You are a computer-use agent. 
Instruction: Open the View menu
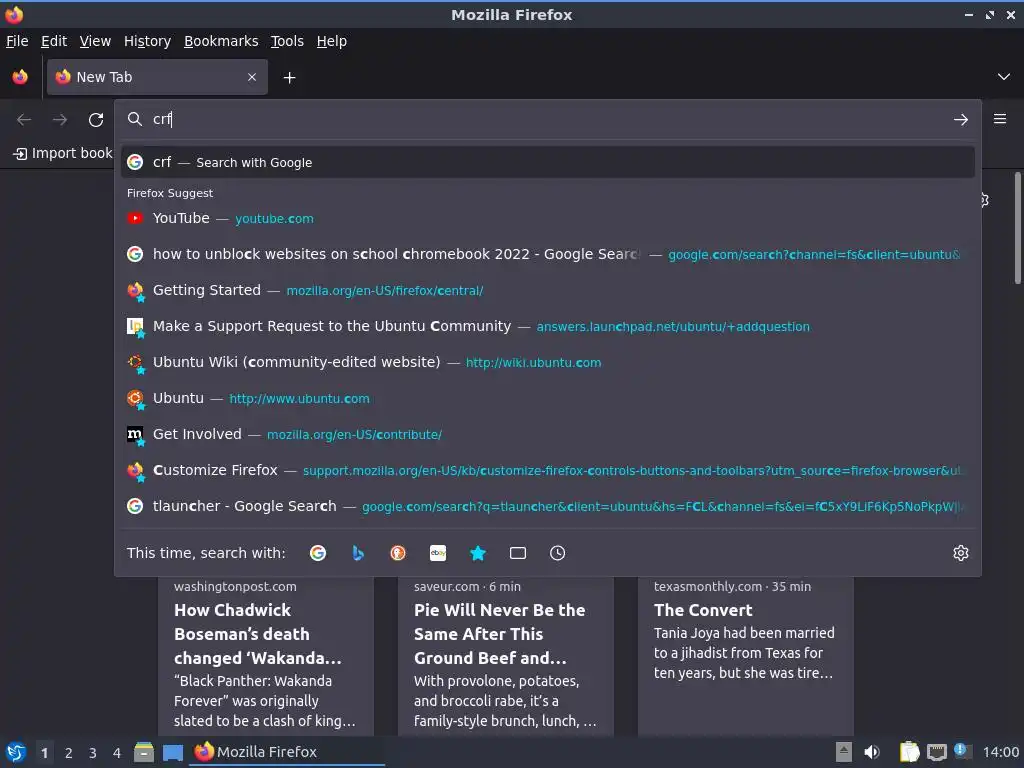coord(95,41)
